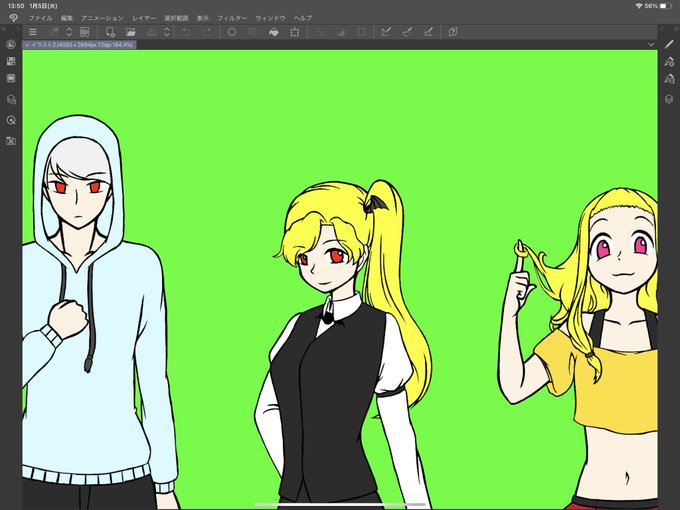Click the Scale/Rotate transform icon
680x510 pixels.
295,32
